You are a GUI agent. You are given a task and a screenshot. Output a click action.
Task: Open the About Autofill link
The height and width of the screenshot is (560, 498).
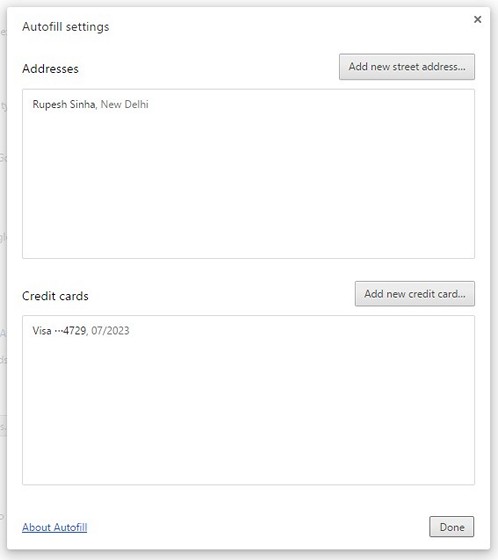click(x=55, y=527)
